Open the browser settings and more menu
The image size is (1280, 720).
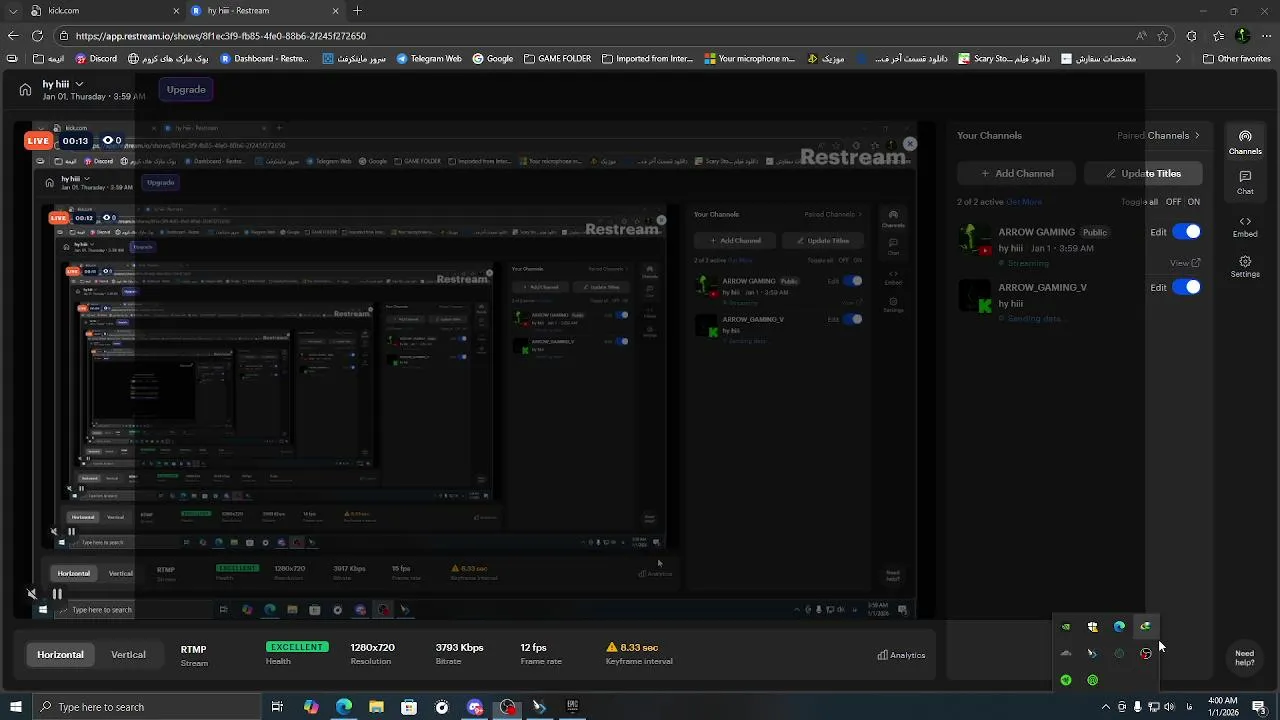click(1267, 36)
